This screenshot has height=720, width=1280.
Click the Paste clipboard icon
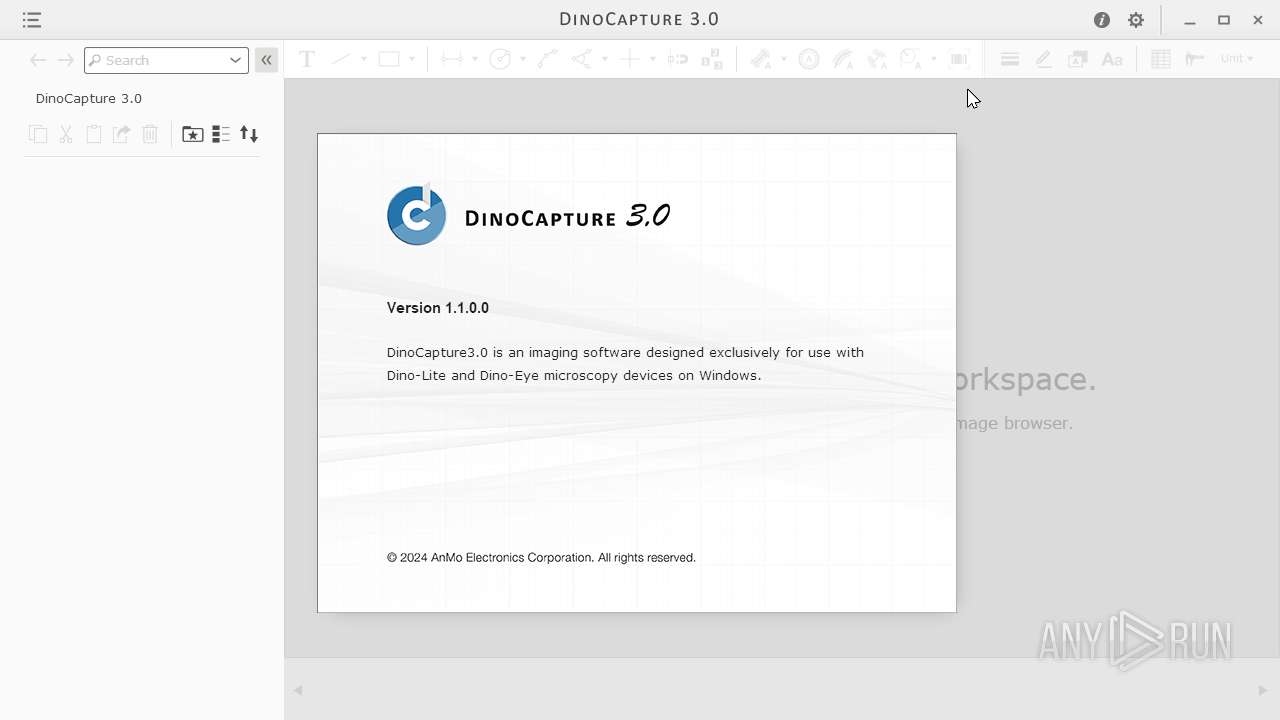click(94, 134)
